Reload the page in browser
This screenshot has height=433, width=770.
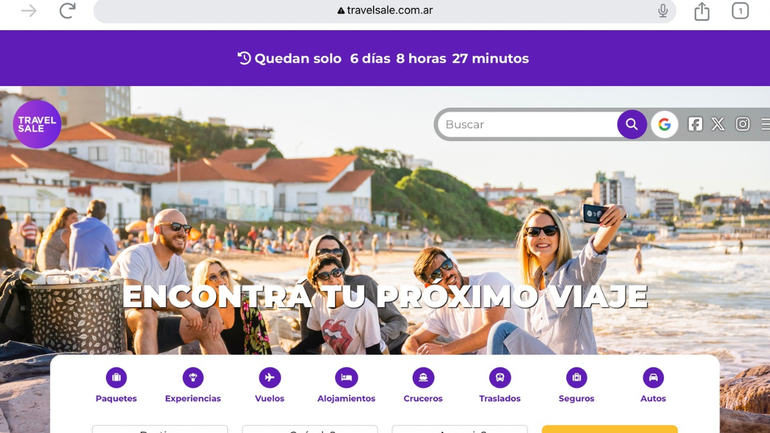pyautogui.click(x=67, y=10)
